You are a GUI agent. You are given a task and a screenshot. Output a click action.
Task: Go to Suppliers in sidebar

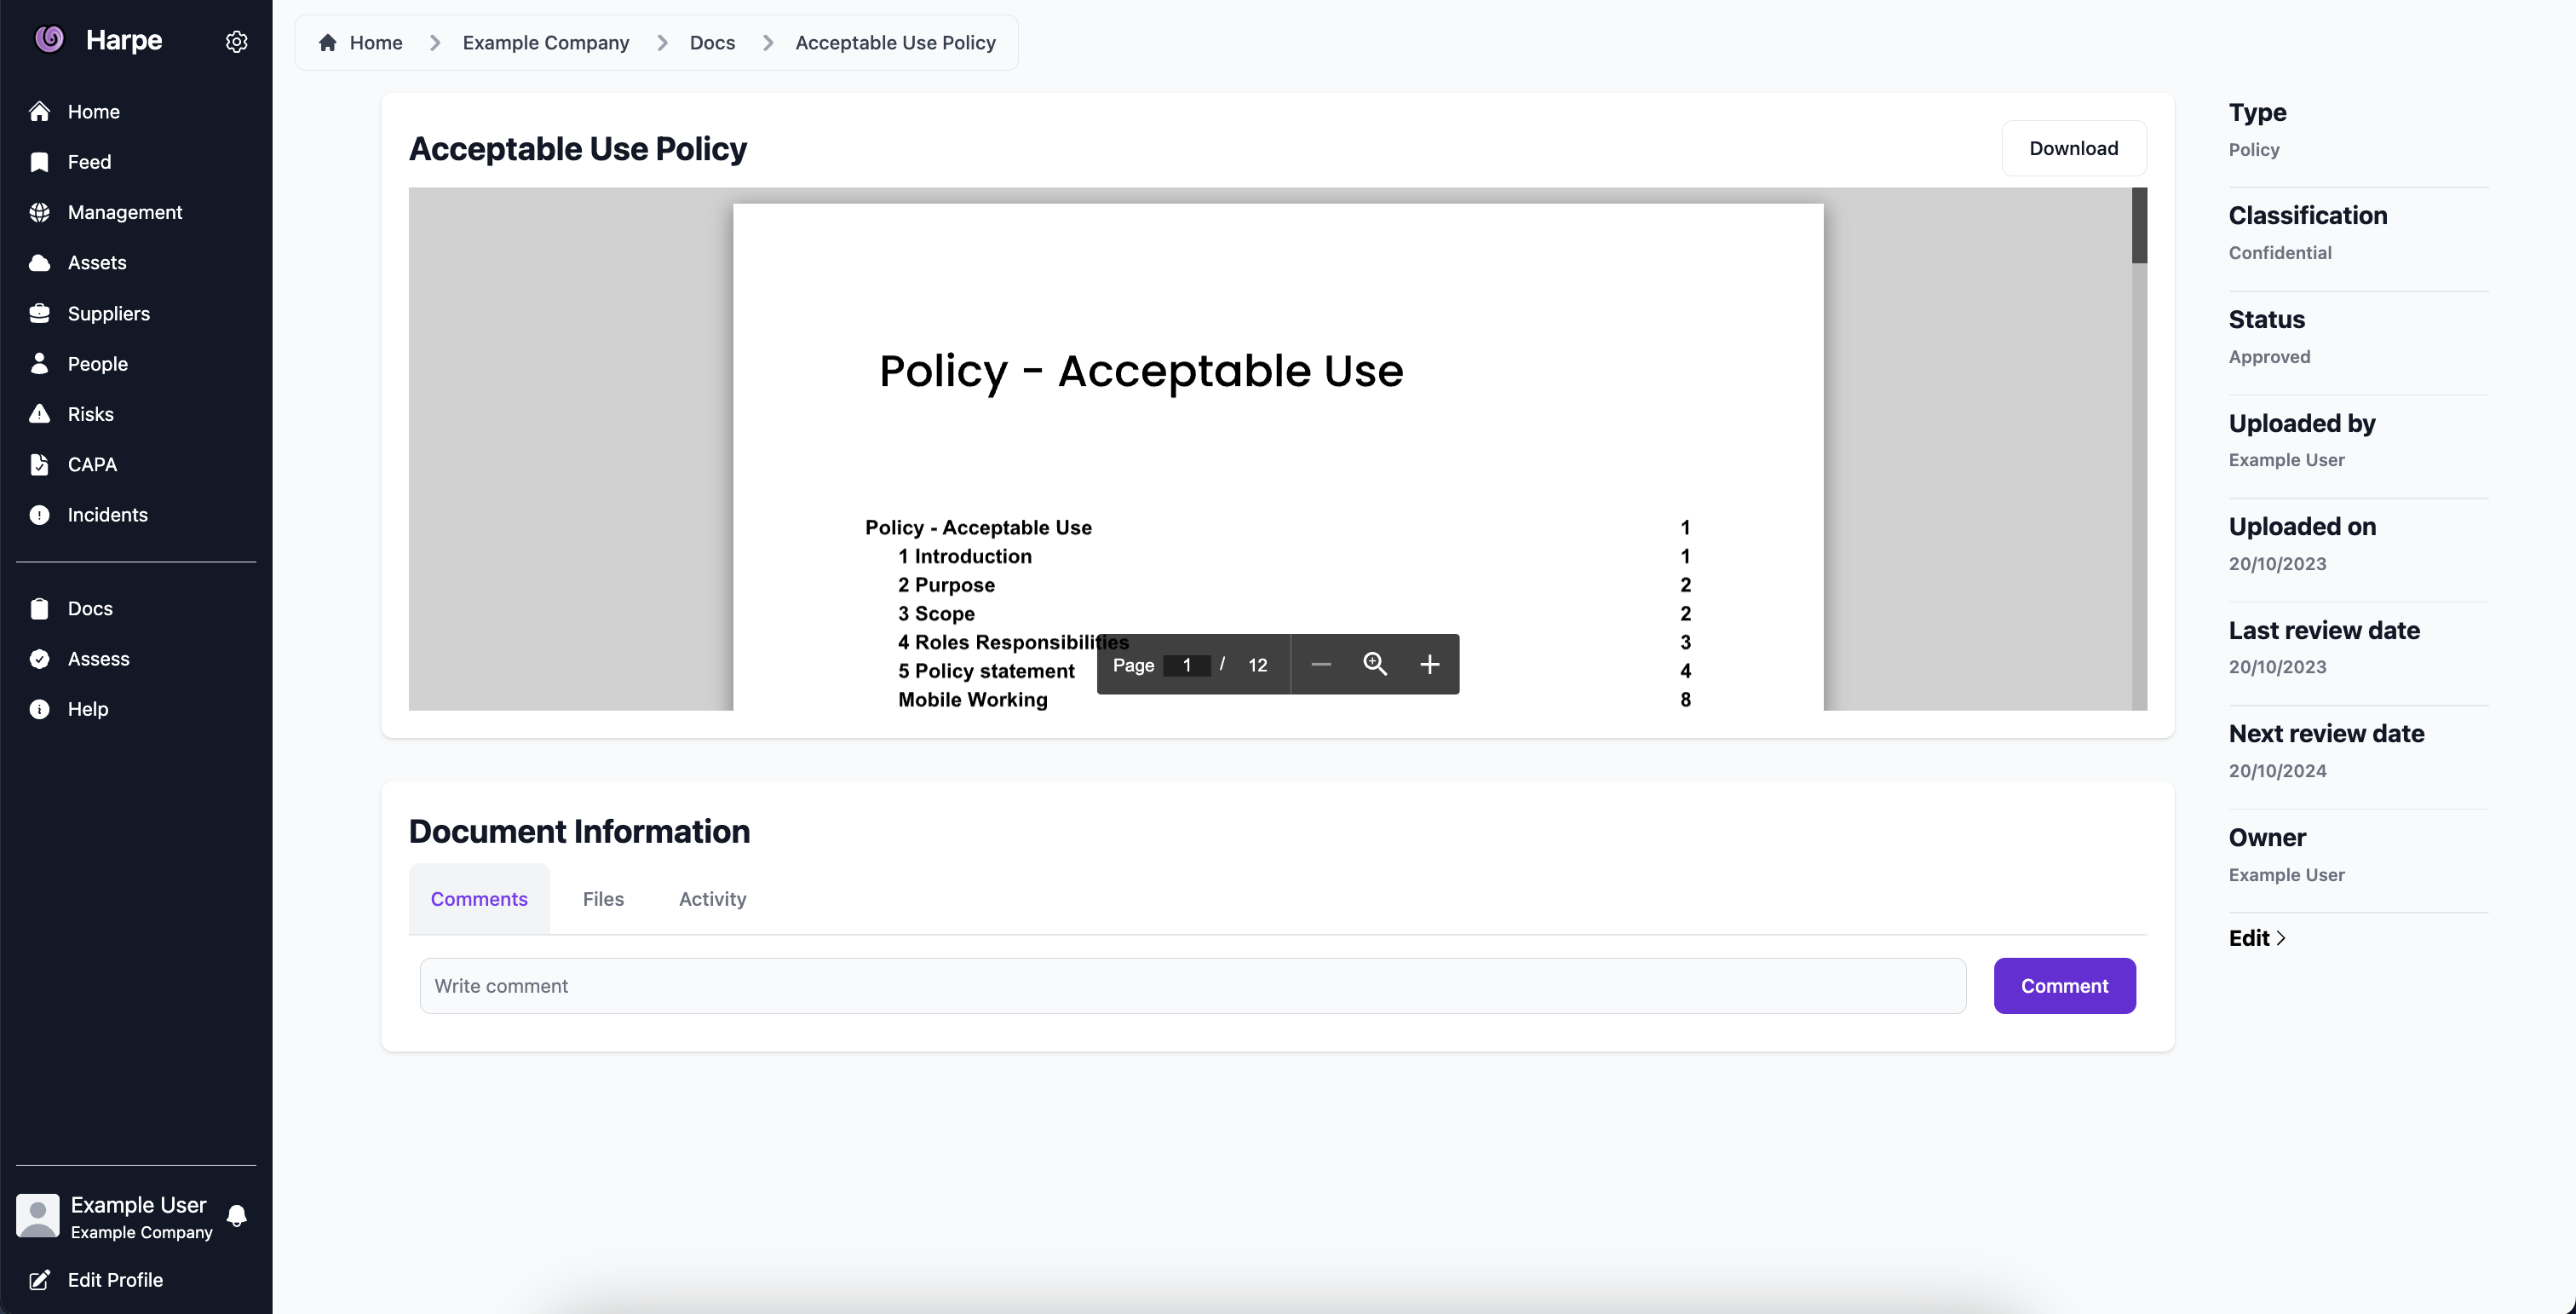pos(108,314)
